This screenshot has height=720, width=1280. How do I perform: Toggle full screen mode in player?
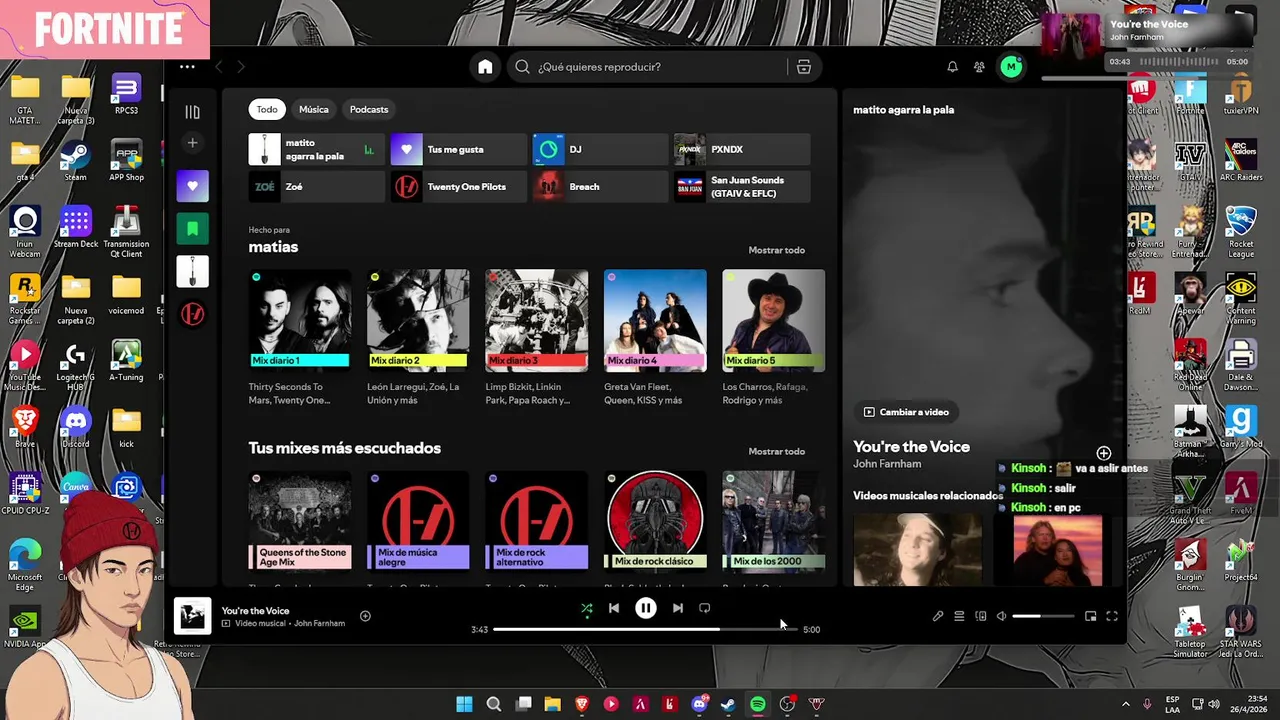click(1112, 616)
